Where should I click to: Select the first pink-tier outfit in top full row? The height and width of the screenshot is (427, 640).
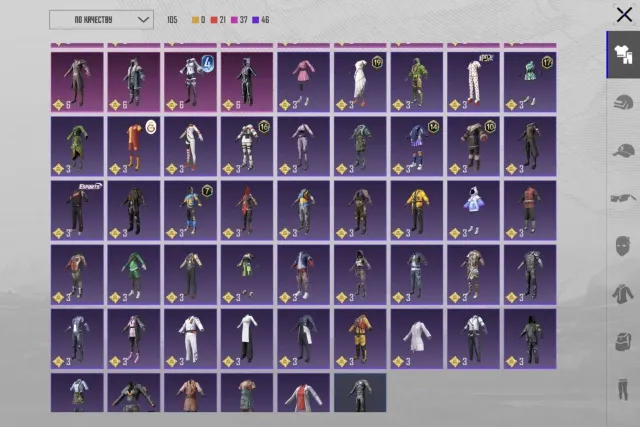77,82
